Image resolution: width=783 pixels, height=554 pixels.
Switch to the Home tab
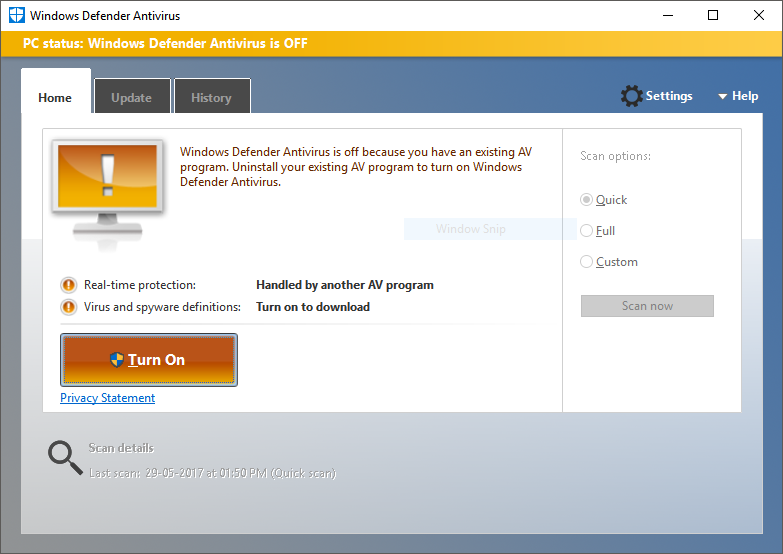pyautogui.click(x=55, y=91)
